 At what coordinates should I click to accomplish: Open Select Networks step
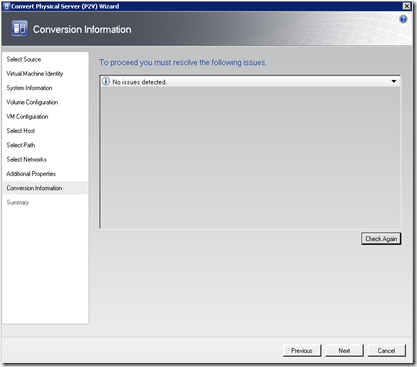pyautogui.click(x=26, y=159)
